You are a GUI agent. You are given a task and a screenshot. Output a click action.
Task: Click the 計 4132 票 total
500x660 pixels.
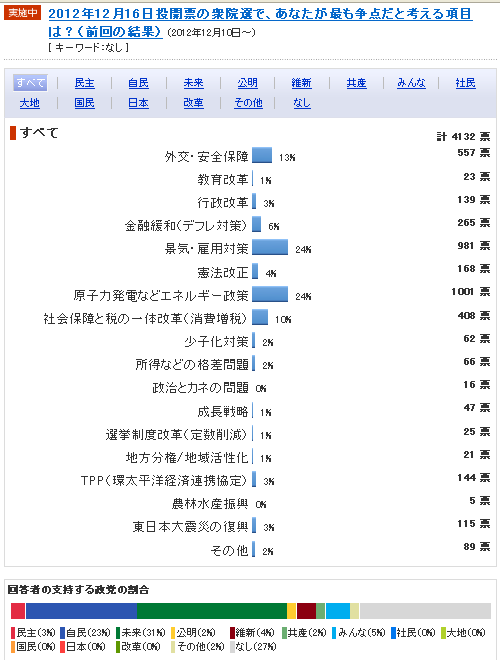click(463, 136)
